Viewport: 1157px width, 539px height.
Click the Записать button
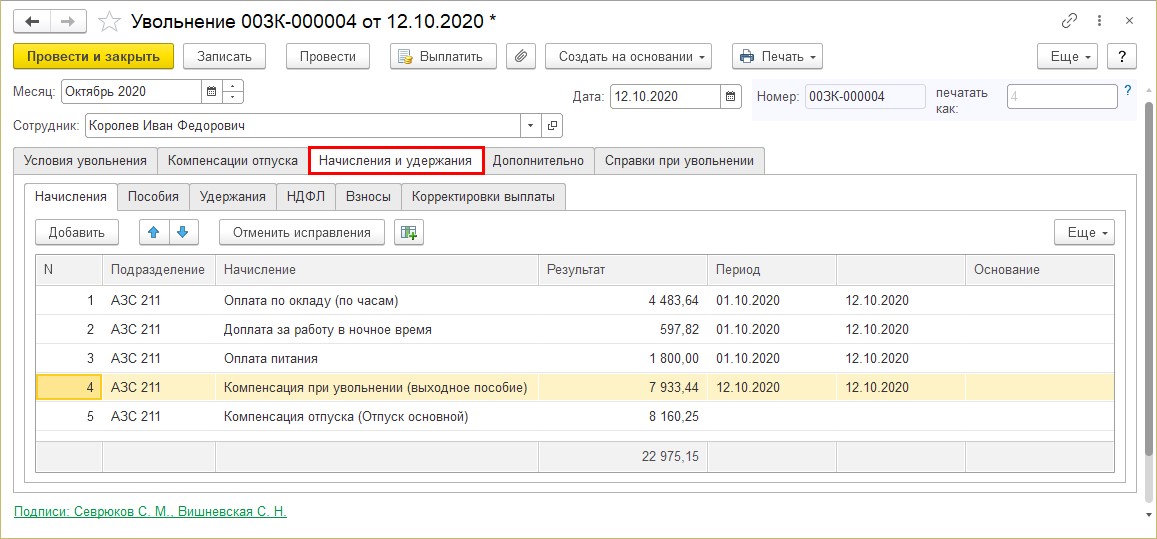[x=225, y=56]
